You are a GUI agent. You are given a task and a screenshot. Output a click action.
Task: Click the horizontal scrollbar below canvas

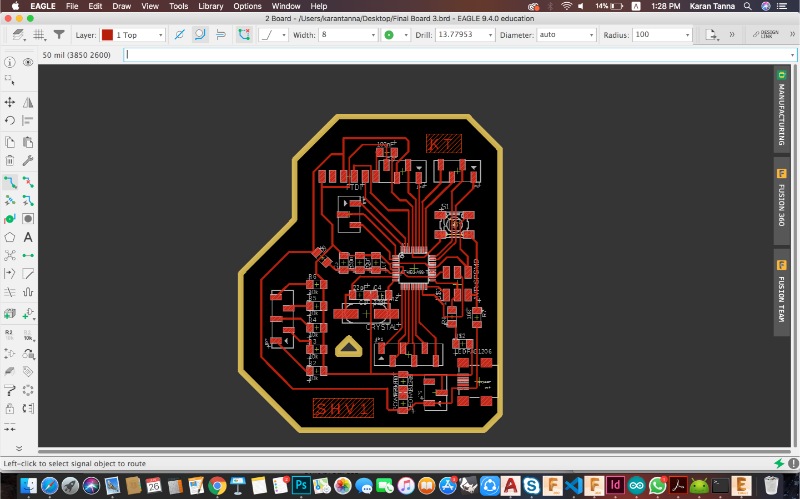pyautogui.click(x=414, y=452)
